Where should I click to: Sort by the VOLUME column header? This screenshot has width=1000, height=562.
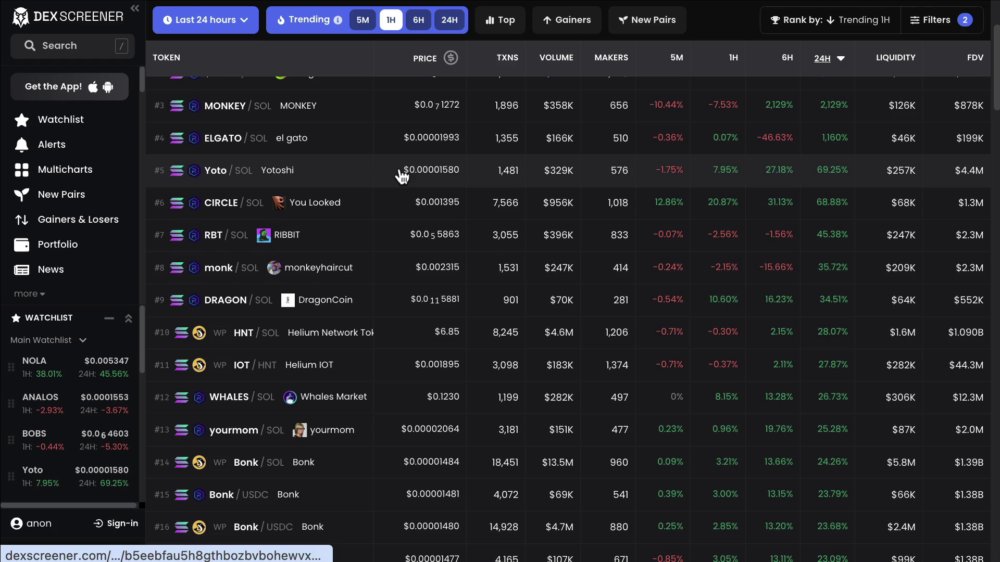(556, 57)
